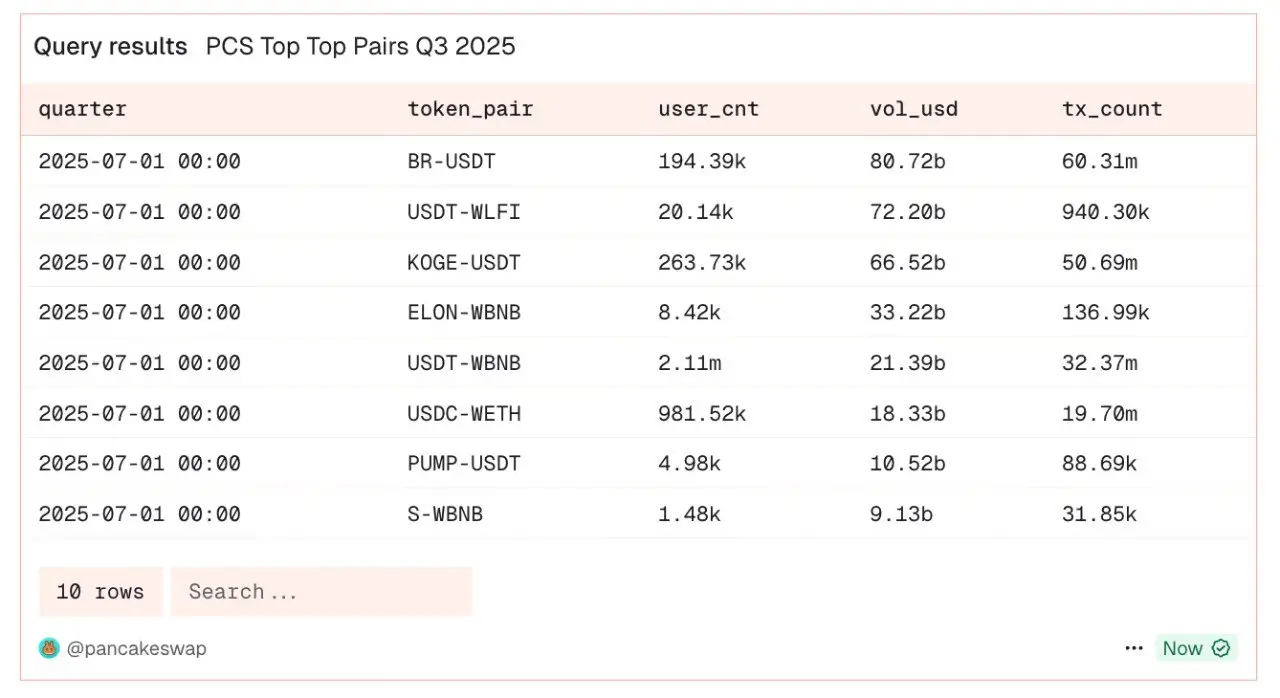Sort by the tx_count column header
The width and height of the screenshot is (1280, 698).
point(1112,109)
